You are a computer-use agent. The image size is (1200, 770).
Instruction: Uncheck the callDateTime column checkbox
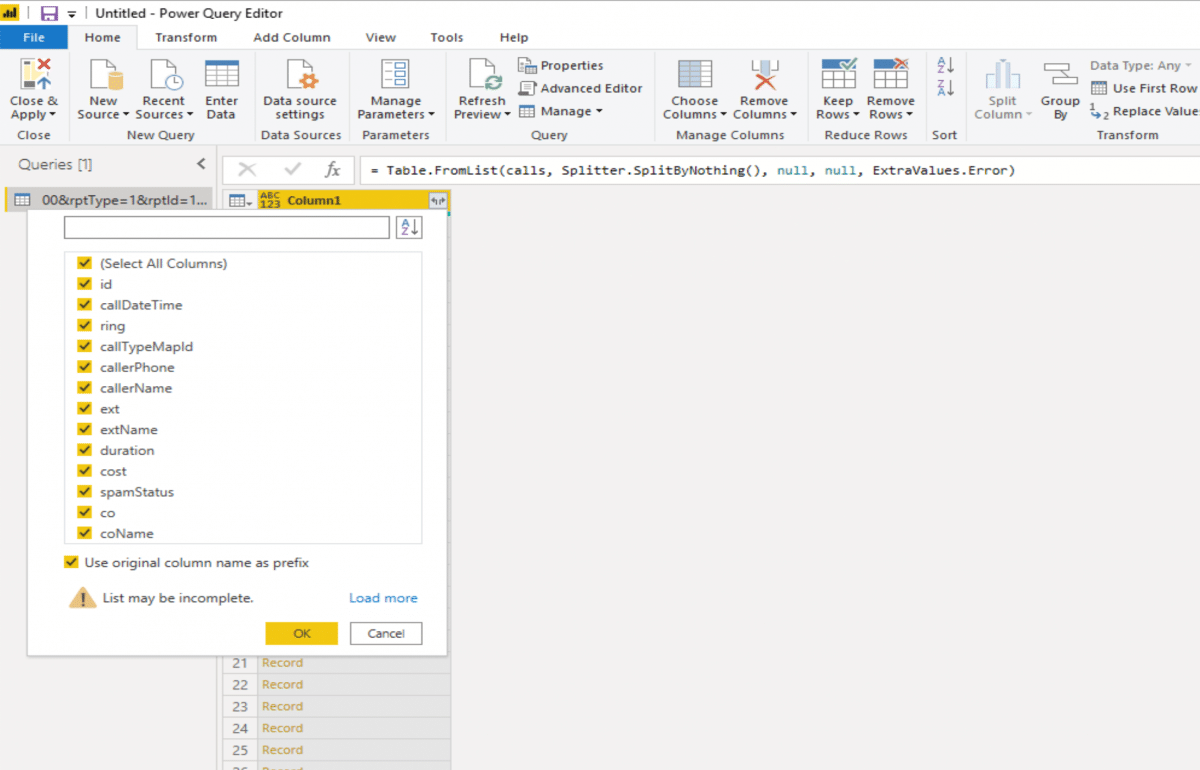(x=85, y=305)
